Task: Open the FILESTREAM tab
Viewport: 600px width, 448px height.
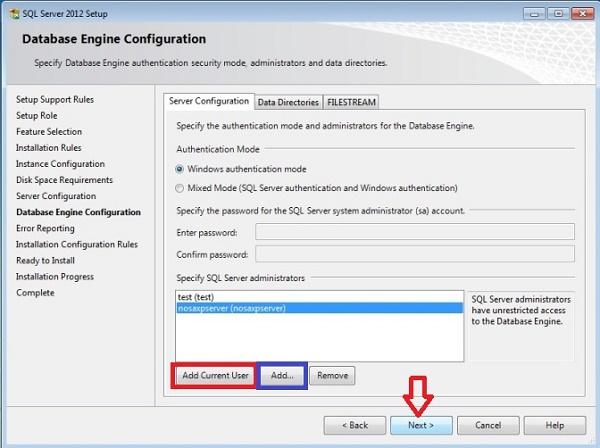Action: [351, 102]
